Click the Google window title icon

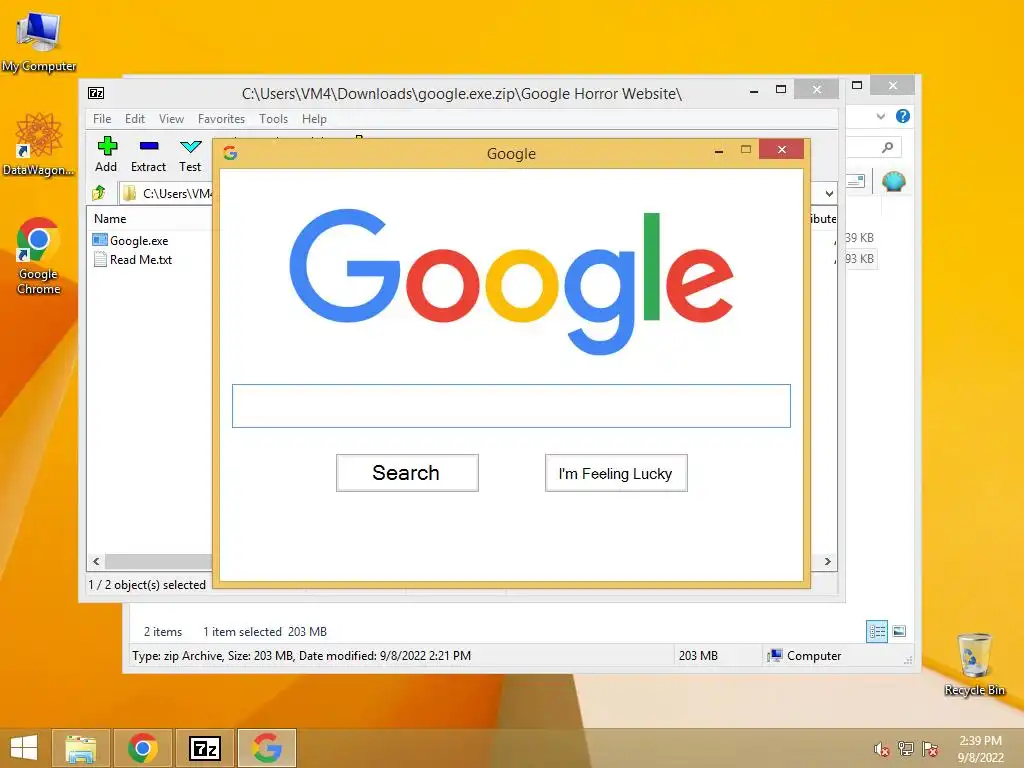pyautogui.click(x=230, y=153)
